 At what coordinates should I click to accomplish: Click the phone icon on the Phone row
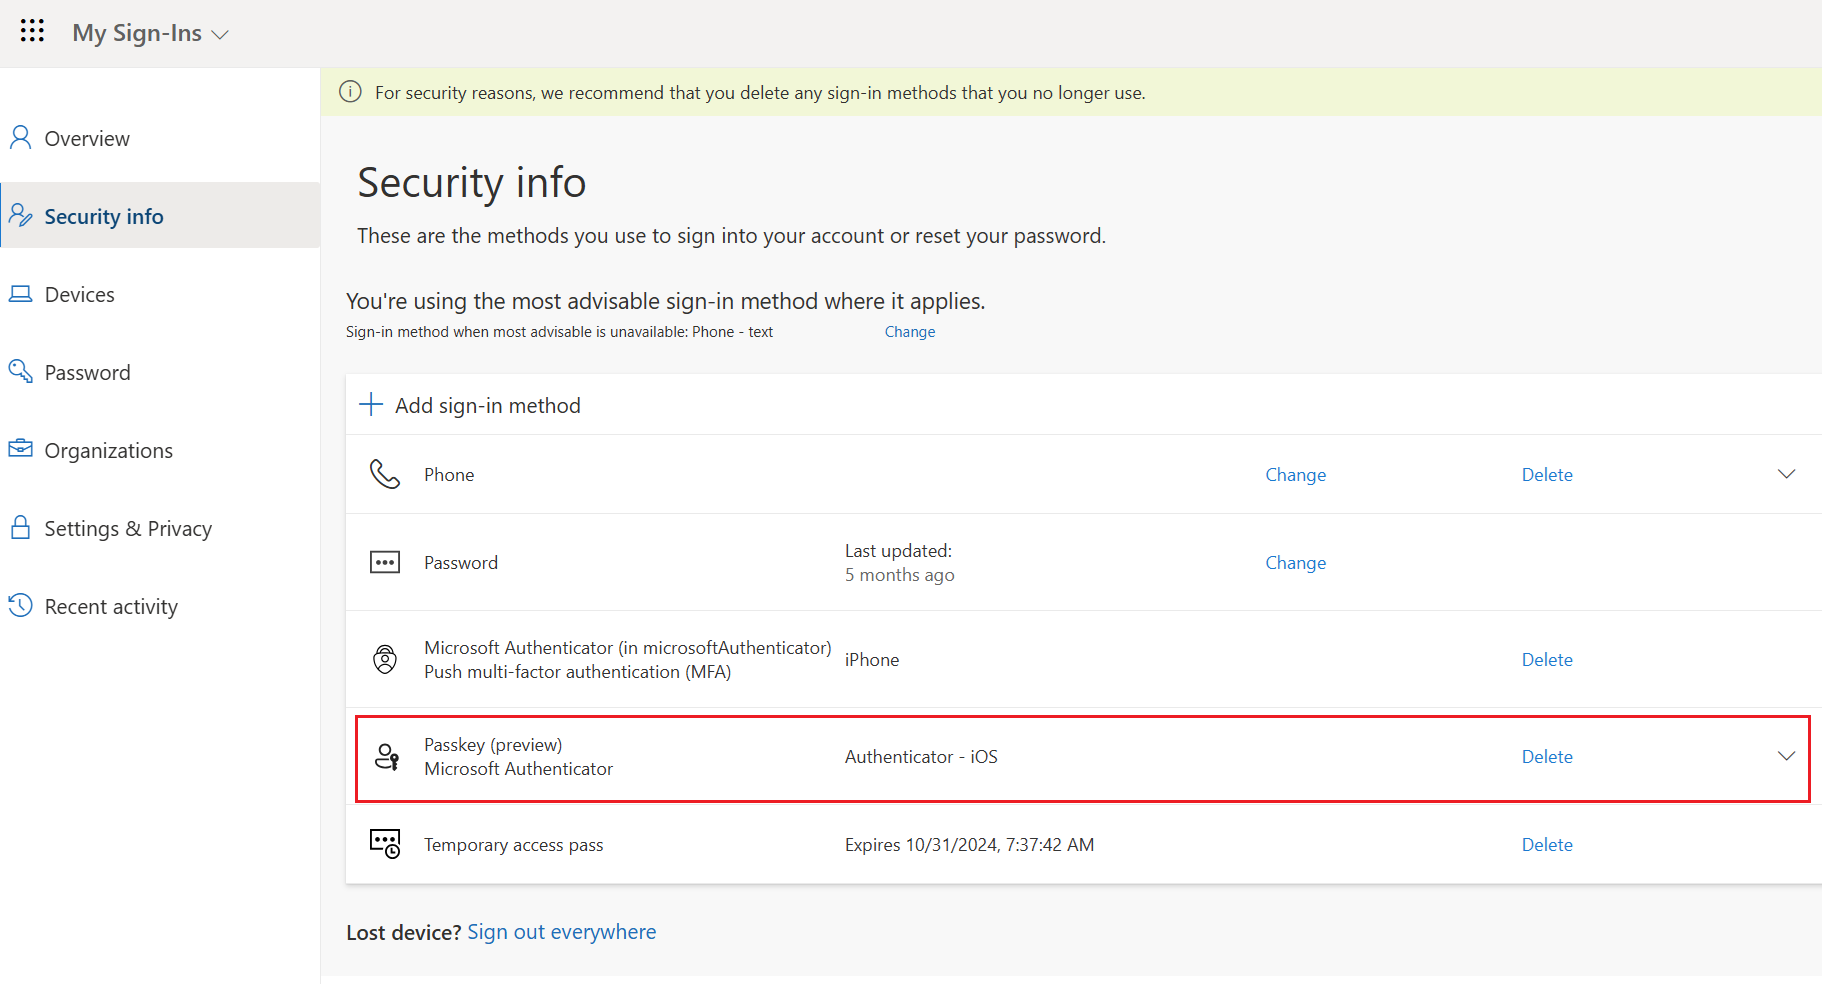point(385,474)
